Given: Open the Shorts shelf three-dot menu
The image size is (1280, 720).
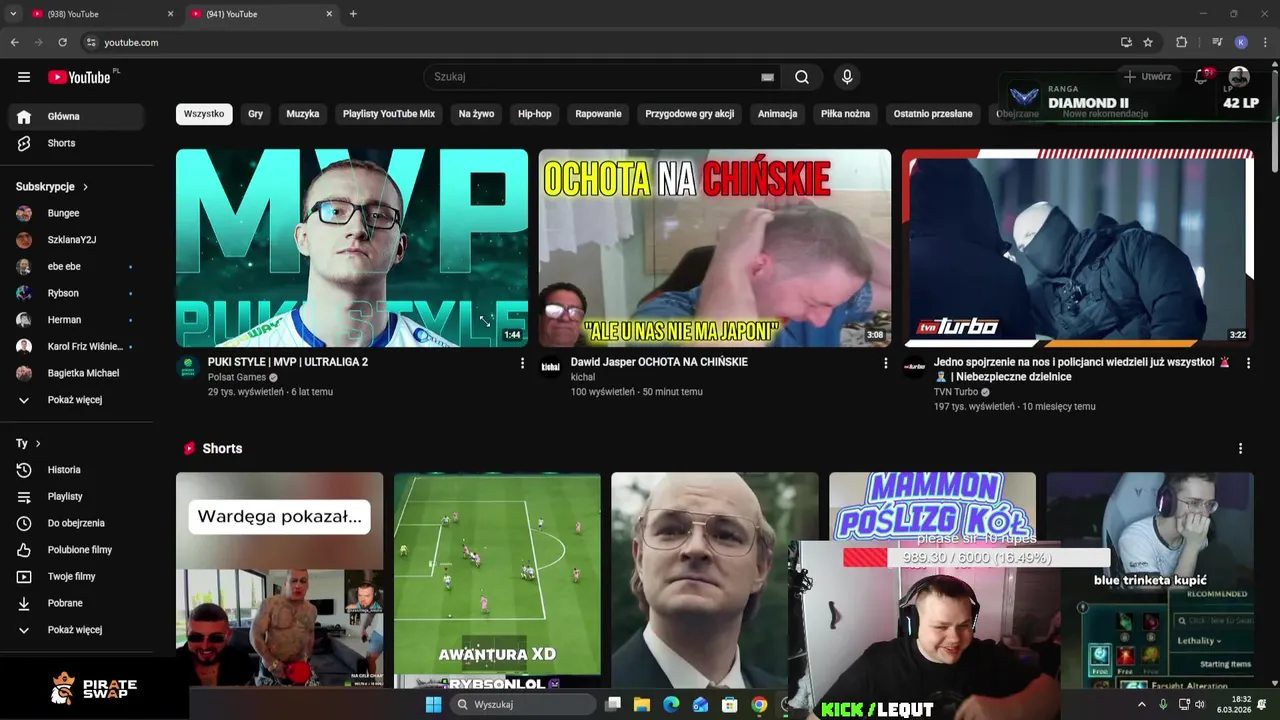Looking at the screenshot, I should pos(1240,449).
